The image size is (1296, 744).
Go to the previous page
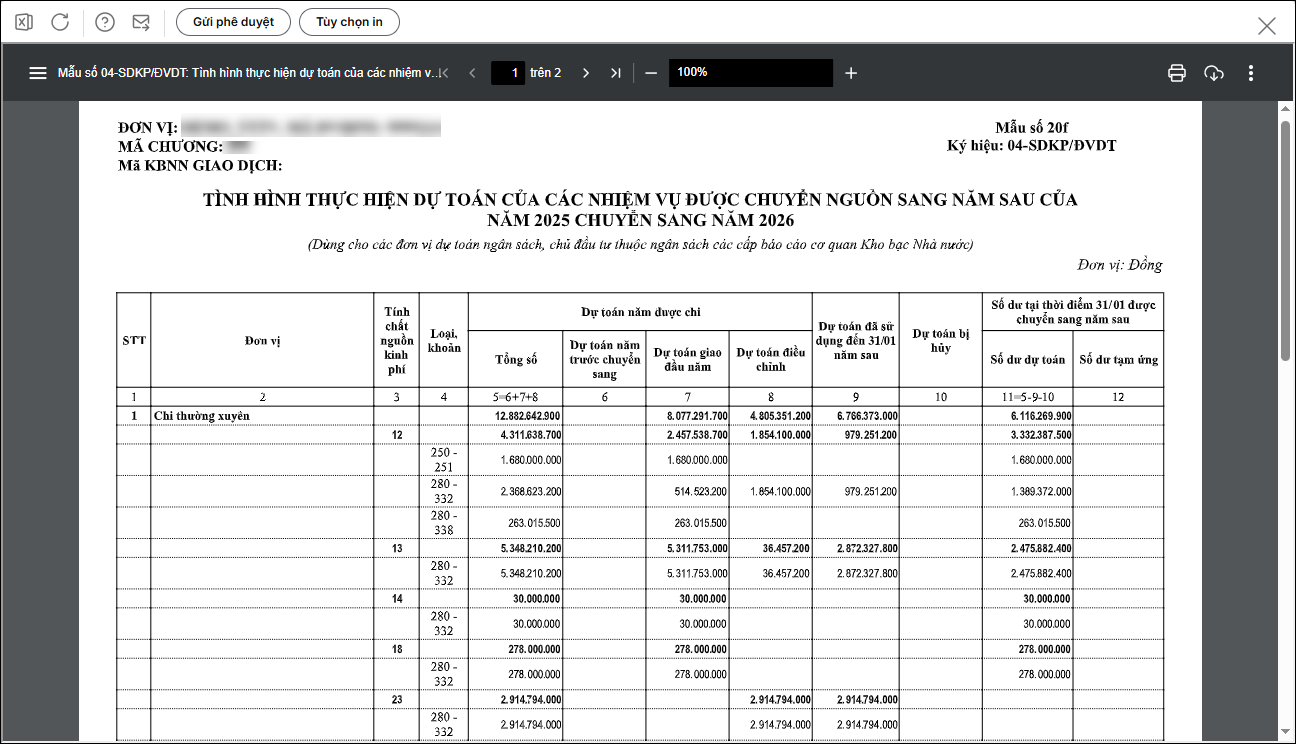tap(472, 73)
